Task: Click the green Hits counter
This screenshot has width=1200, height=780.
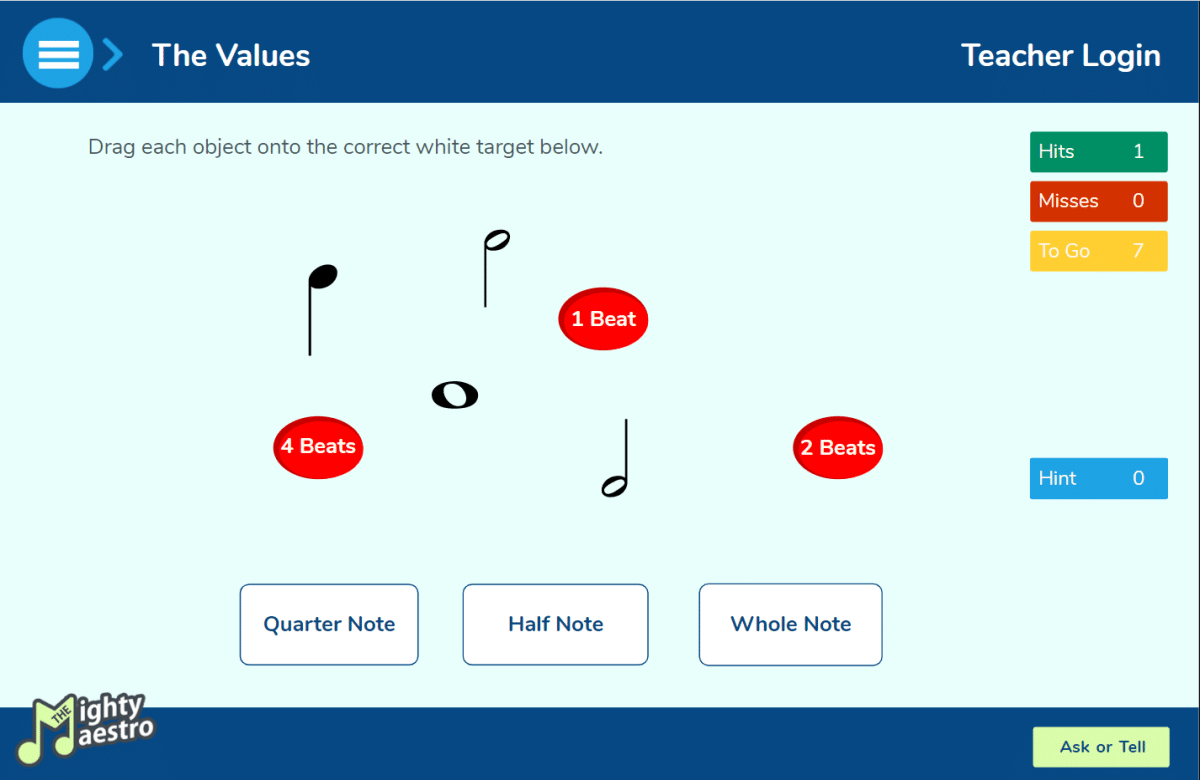Action: tap(1098, 151)
